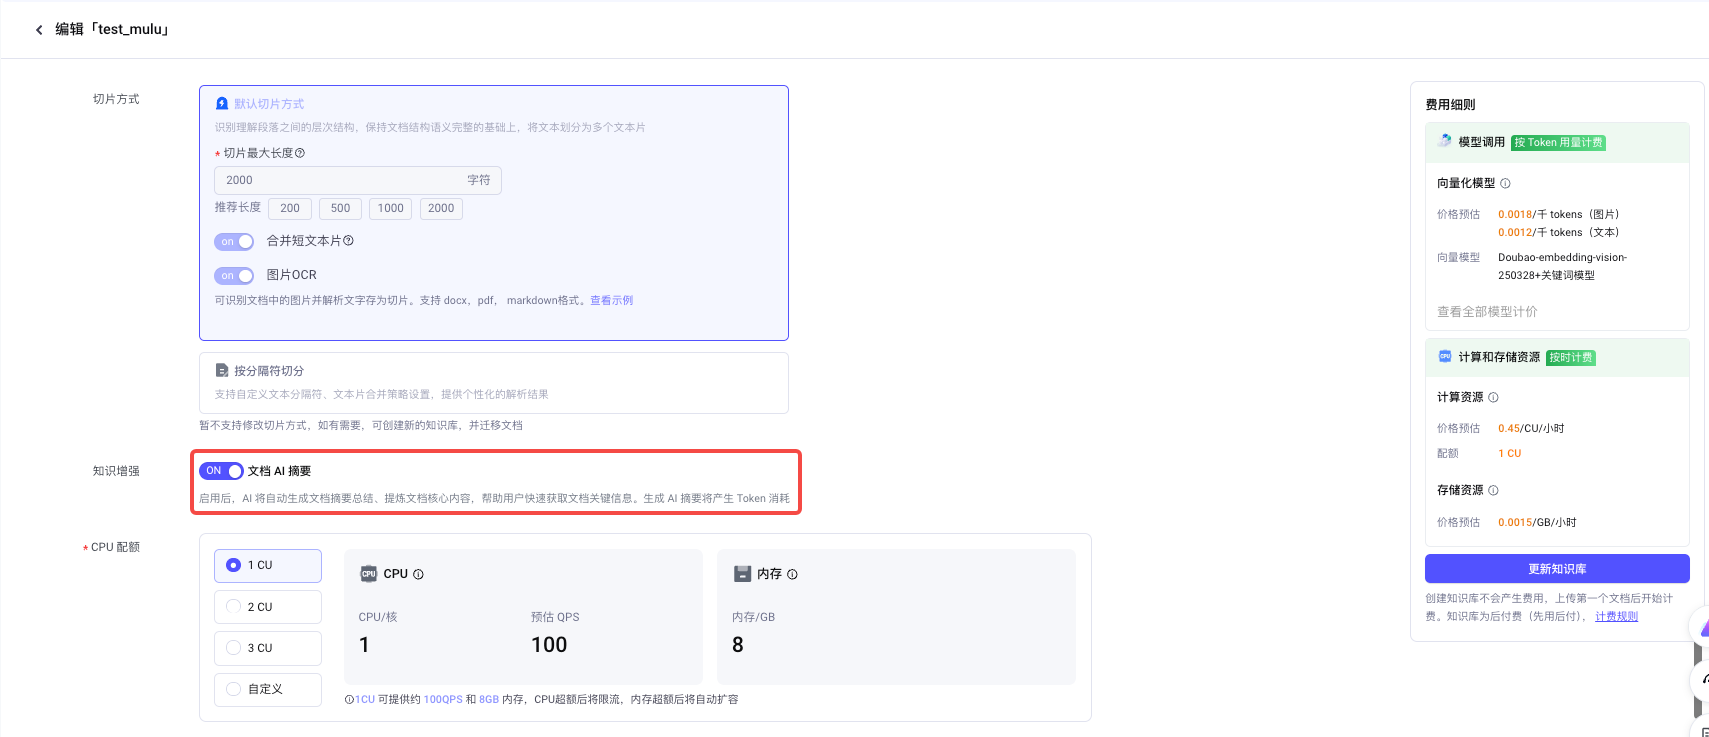Click the 按时计费 tag
Image resolution: width=1709 pixels, height=737 pixels.
coord(1571,358)
